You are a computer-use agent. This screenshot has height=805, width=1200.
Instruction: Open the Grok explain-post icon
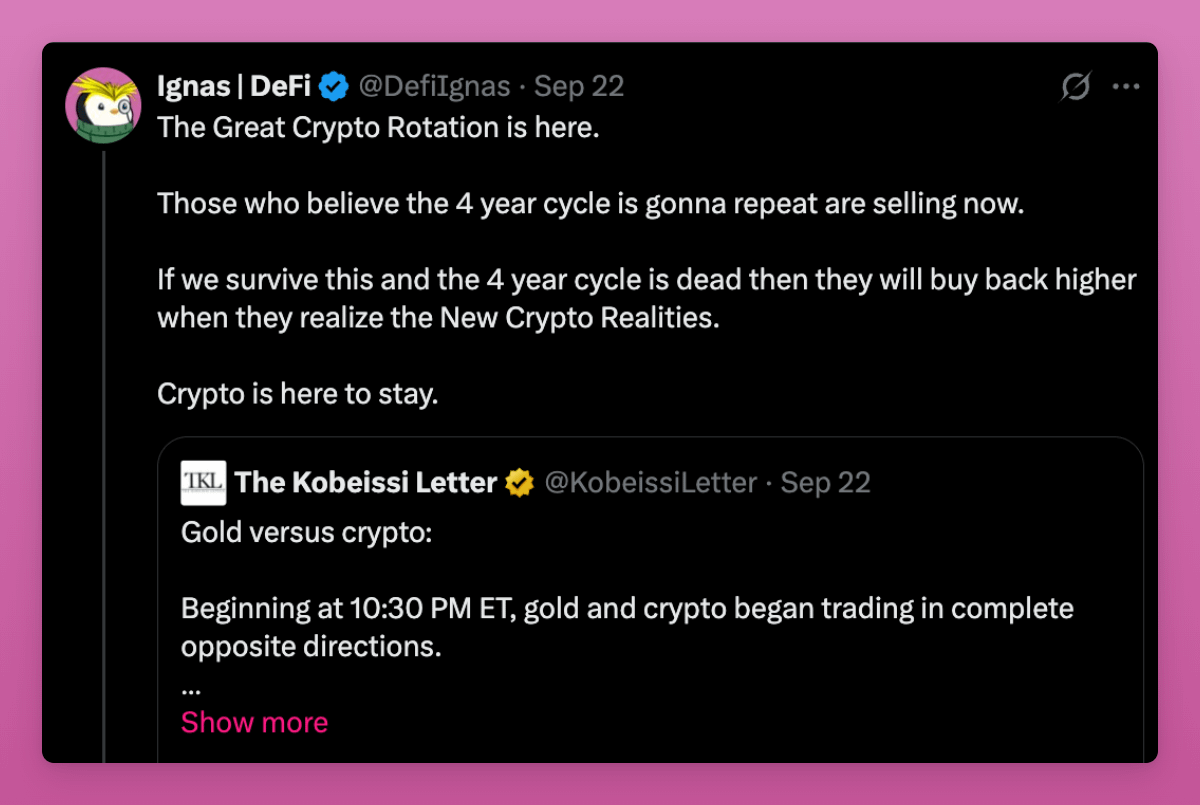click(1076, 88)
